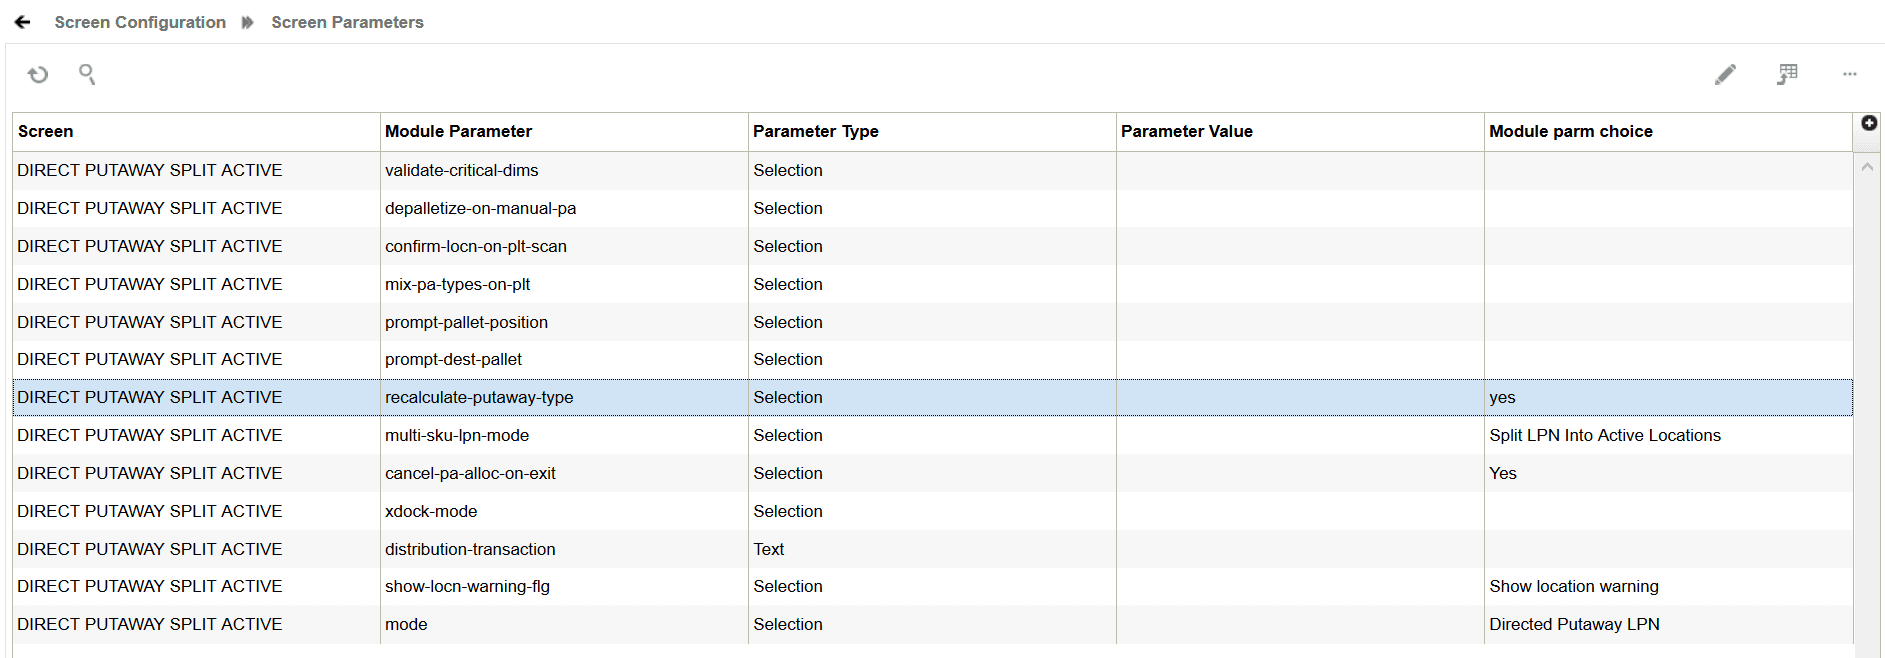
Task: Sort by Module parm choice header
Action: coord(1668,131)
